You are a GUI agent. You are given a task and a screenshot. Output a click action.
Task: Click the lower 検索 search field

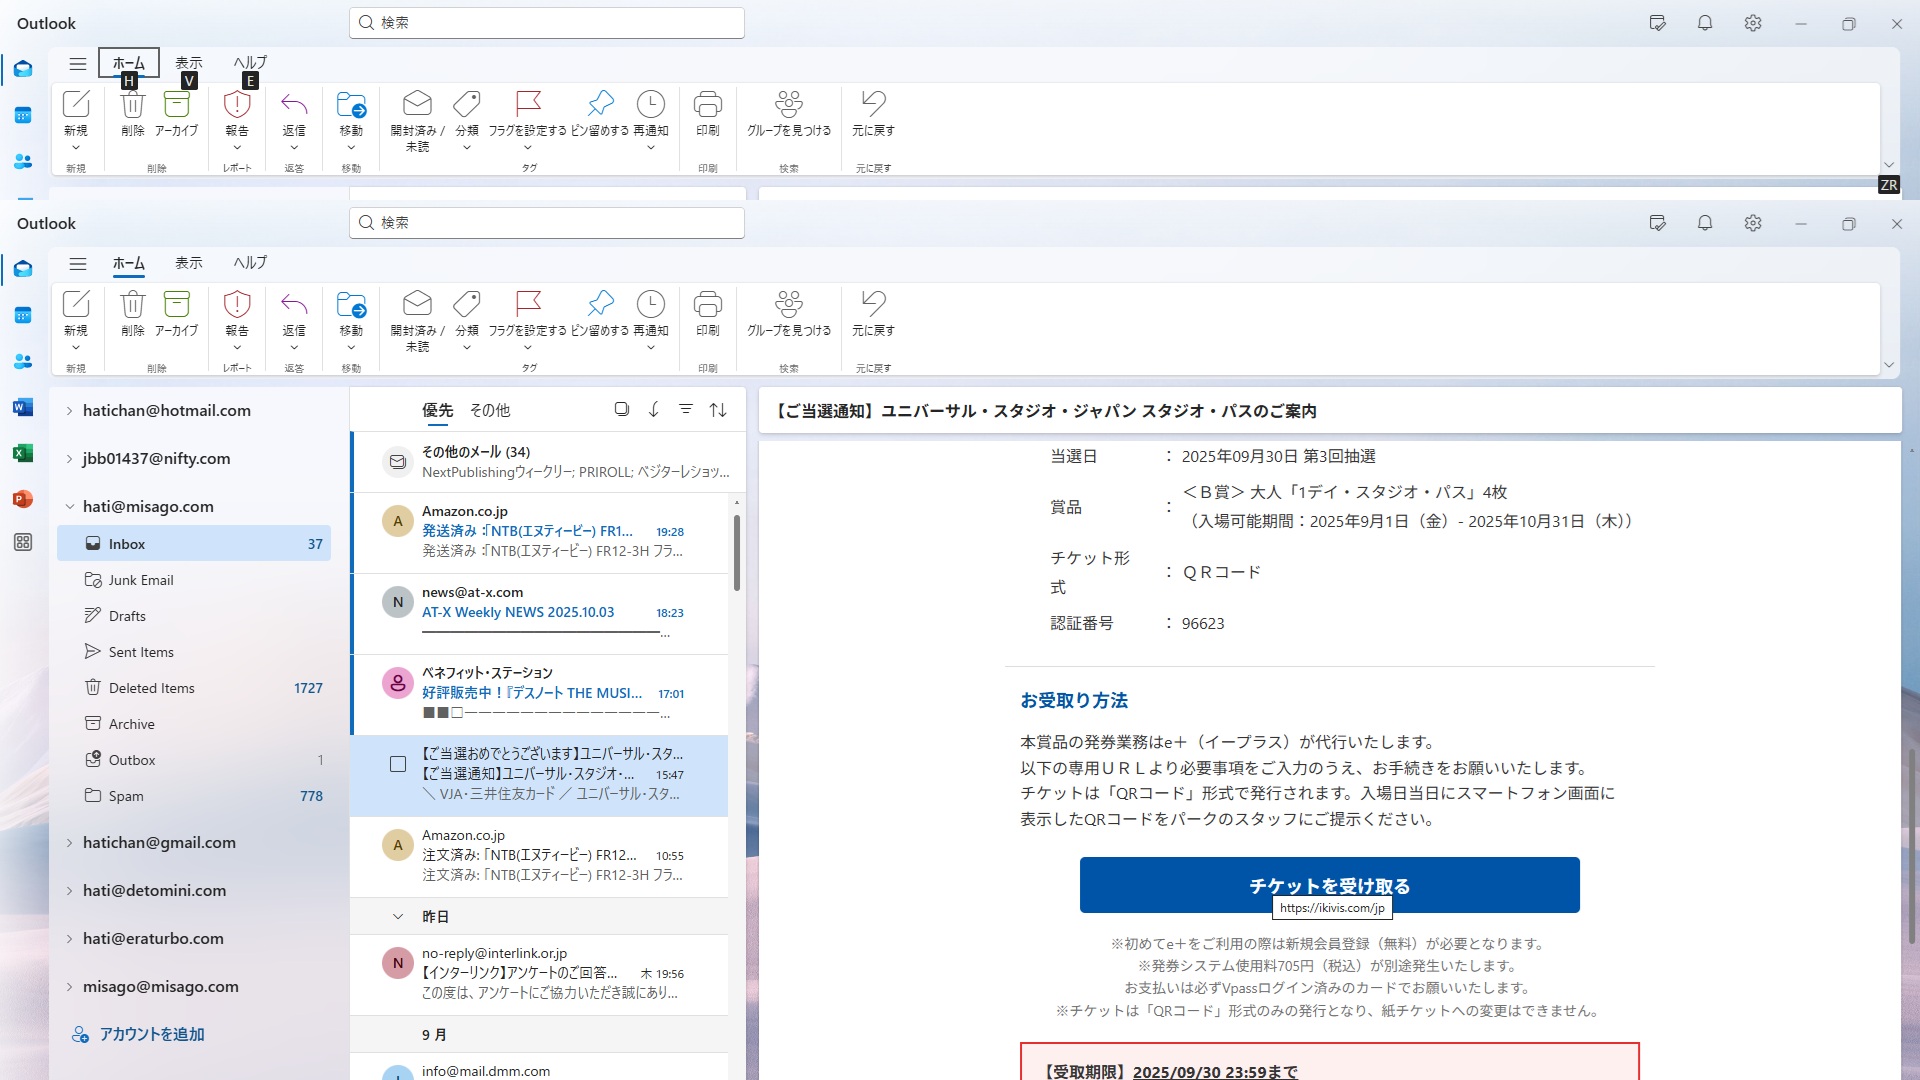[546, 223]
